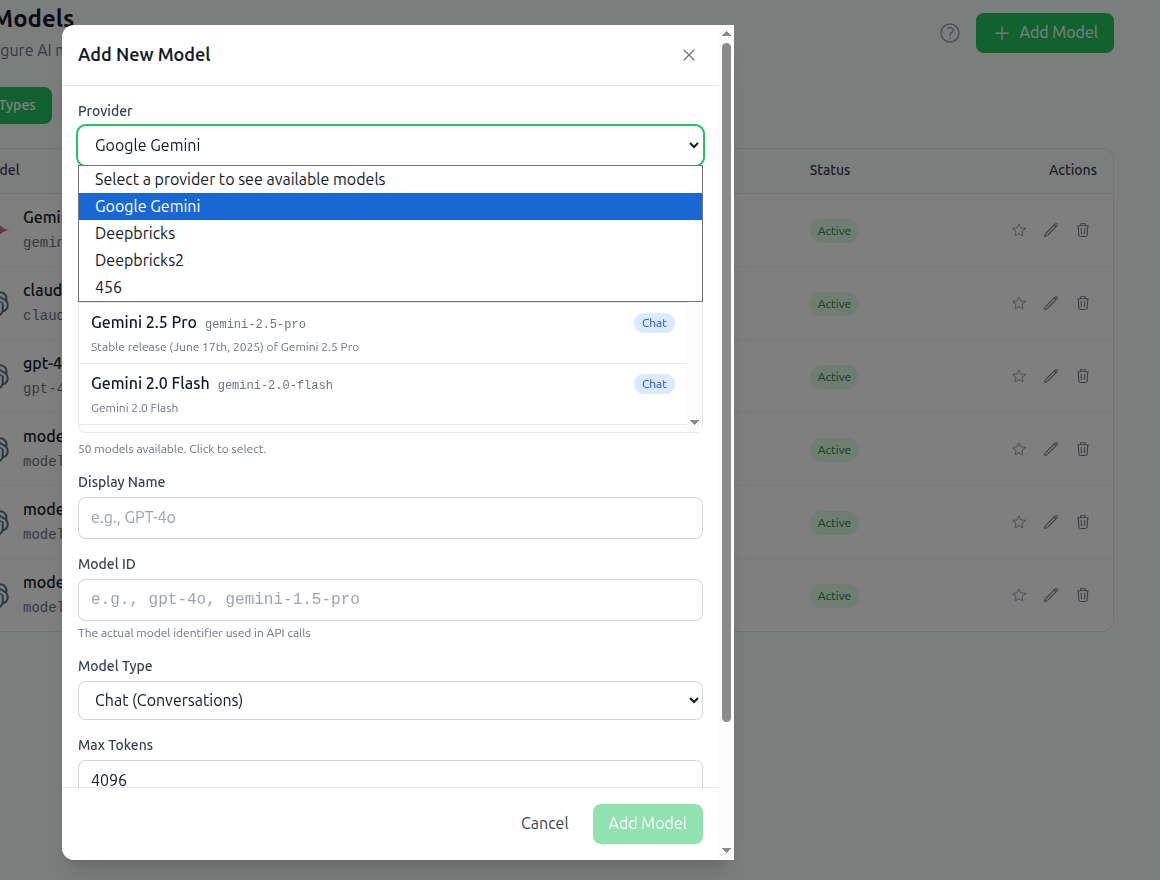The image size is (1160, 880).
Task: Click 'The actual model identifier used in API calls' hint
Action: tap(194, 633)
